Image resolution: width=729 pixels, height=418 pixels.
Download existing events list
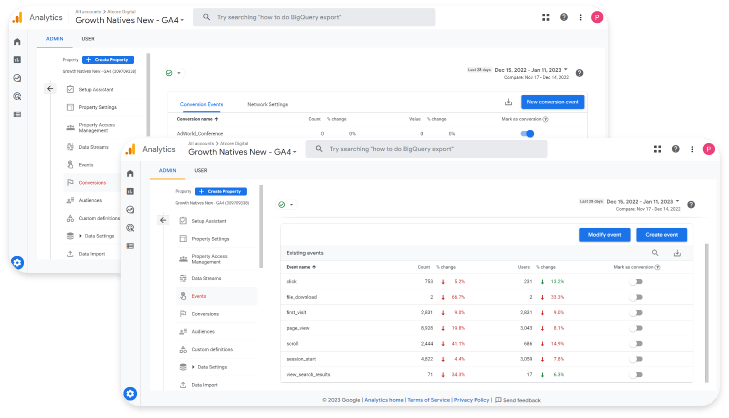[x=677, y=253]
